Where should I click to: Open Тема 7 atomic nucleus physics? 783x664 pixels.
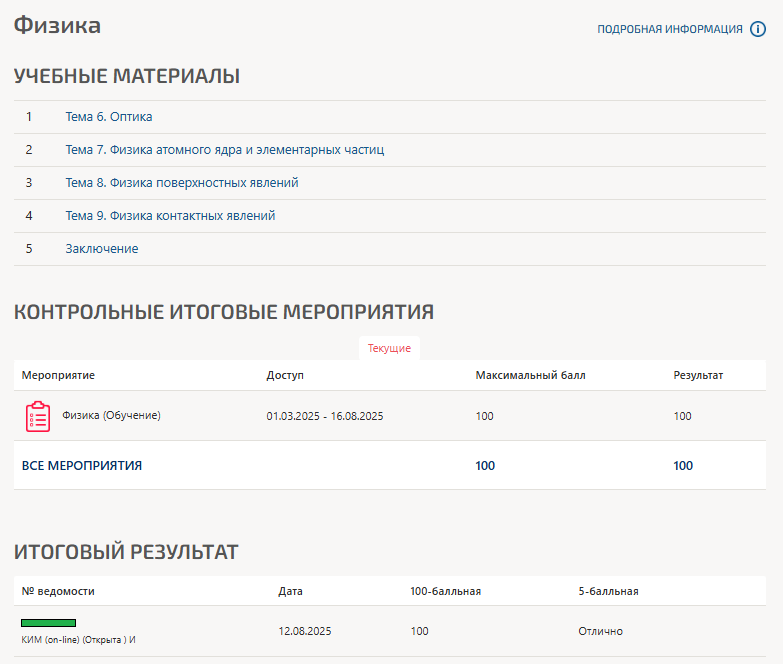point(224,150)
